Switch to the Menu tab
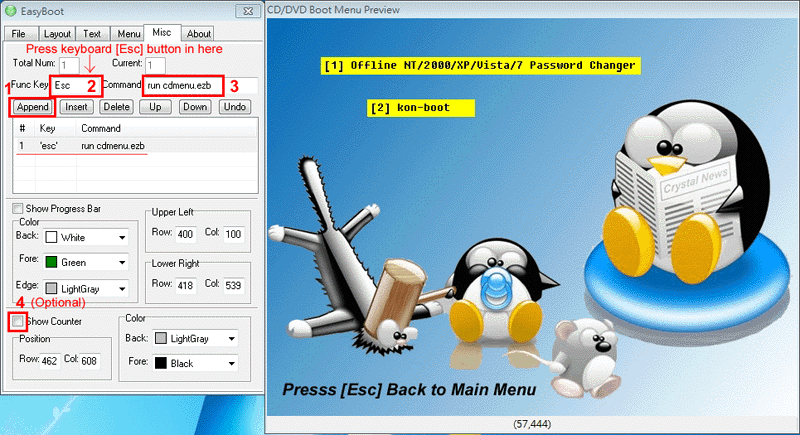The height and width of the screenshot is (435, 800). pyautogui.click(x=129, y=34)
